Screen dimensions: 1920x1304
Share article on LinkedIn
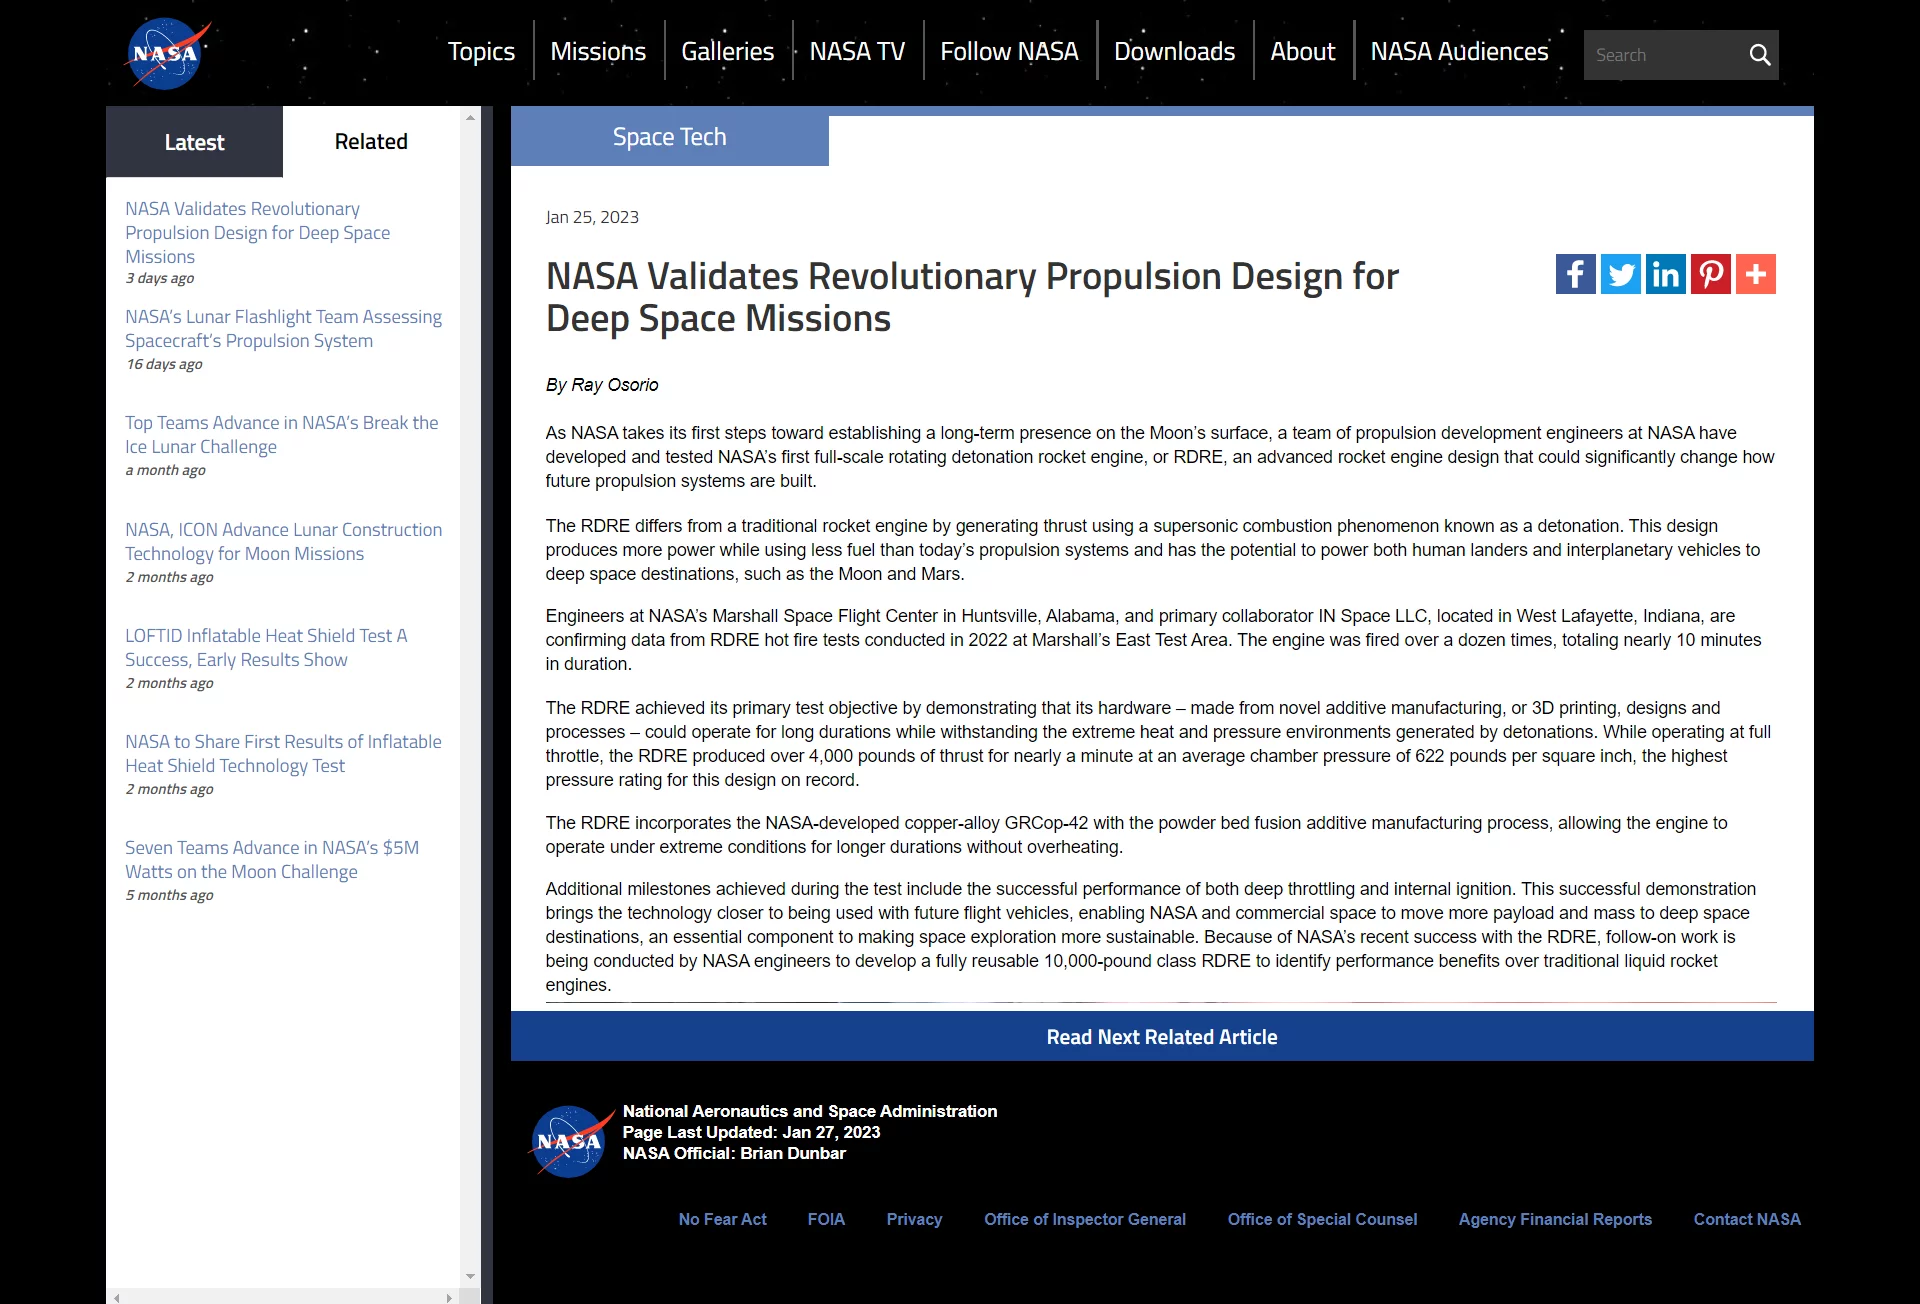[x=1665, y=274]
